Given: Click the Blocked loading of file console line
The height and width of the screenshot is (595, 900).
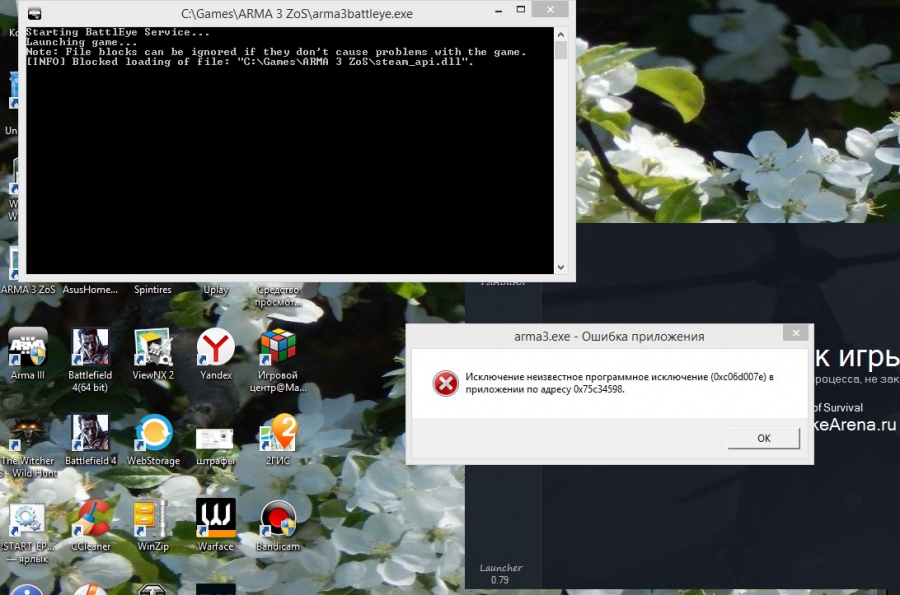Looking at the screenshot, I should [x=250, y=62].
